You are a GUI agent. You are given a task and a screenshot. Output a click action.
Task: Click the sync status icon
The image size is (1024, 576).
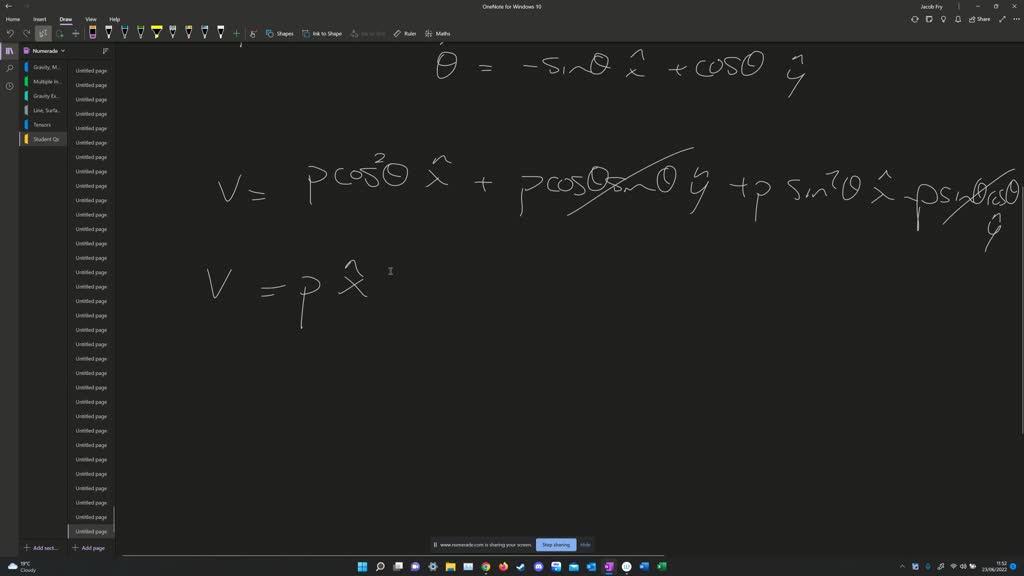pos(914,19)
